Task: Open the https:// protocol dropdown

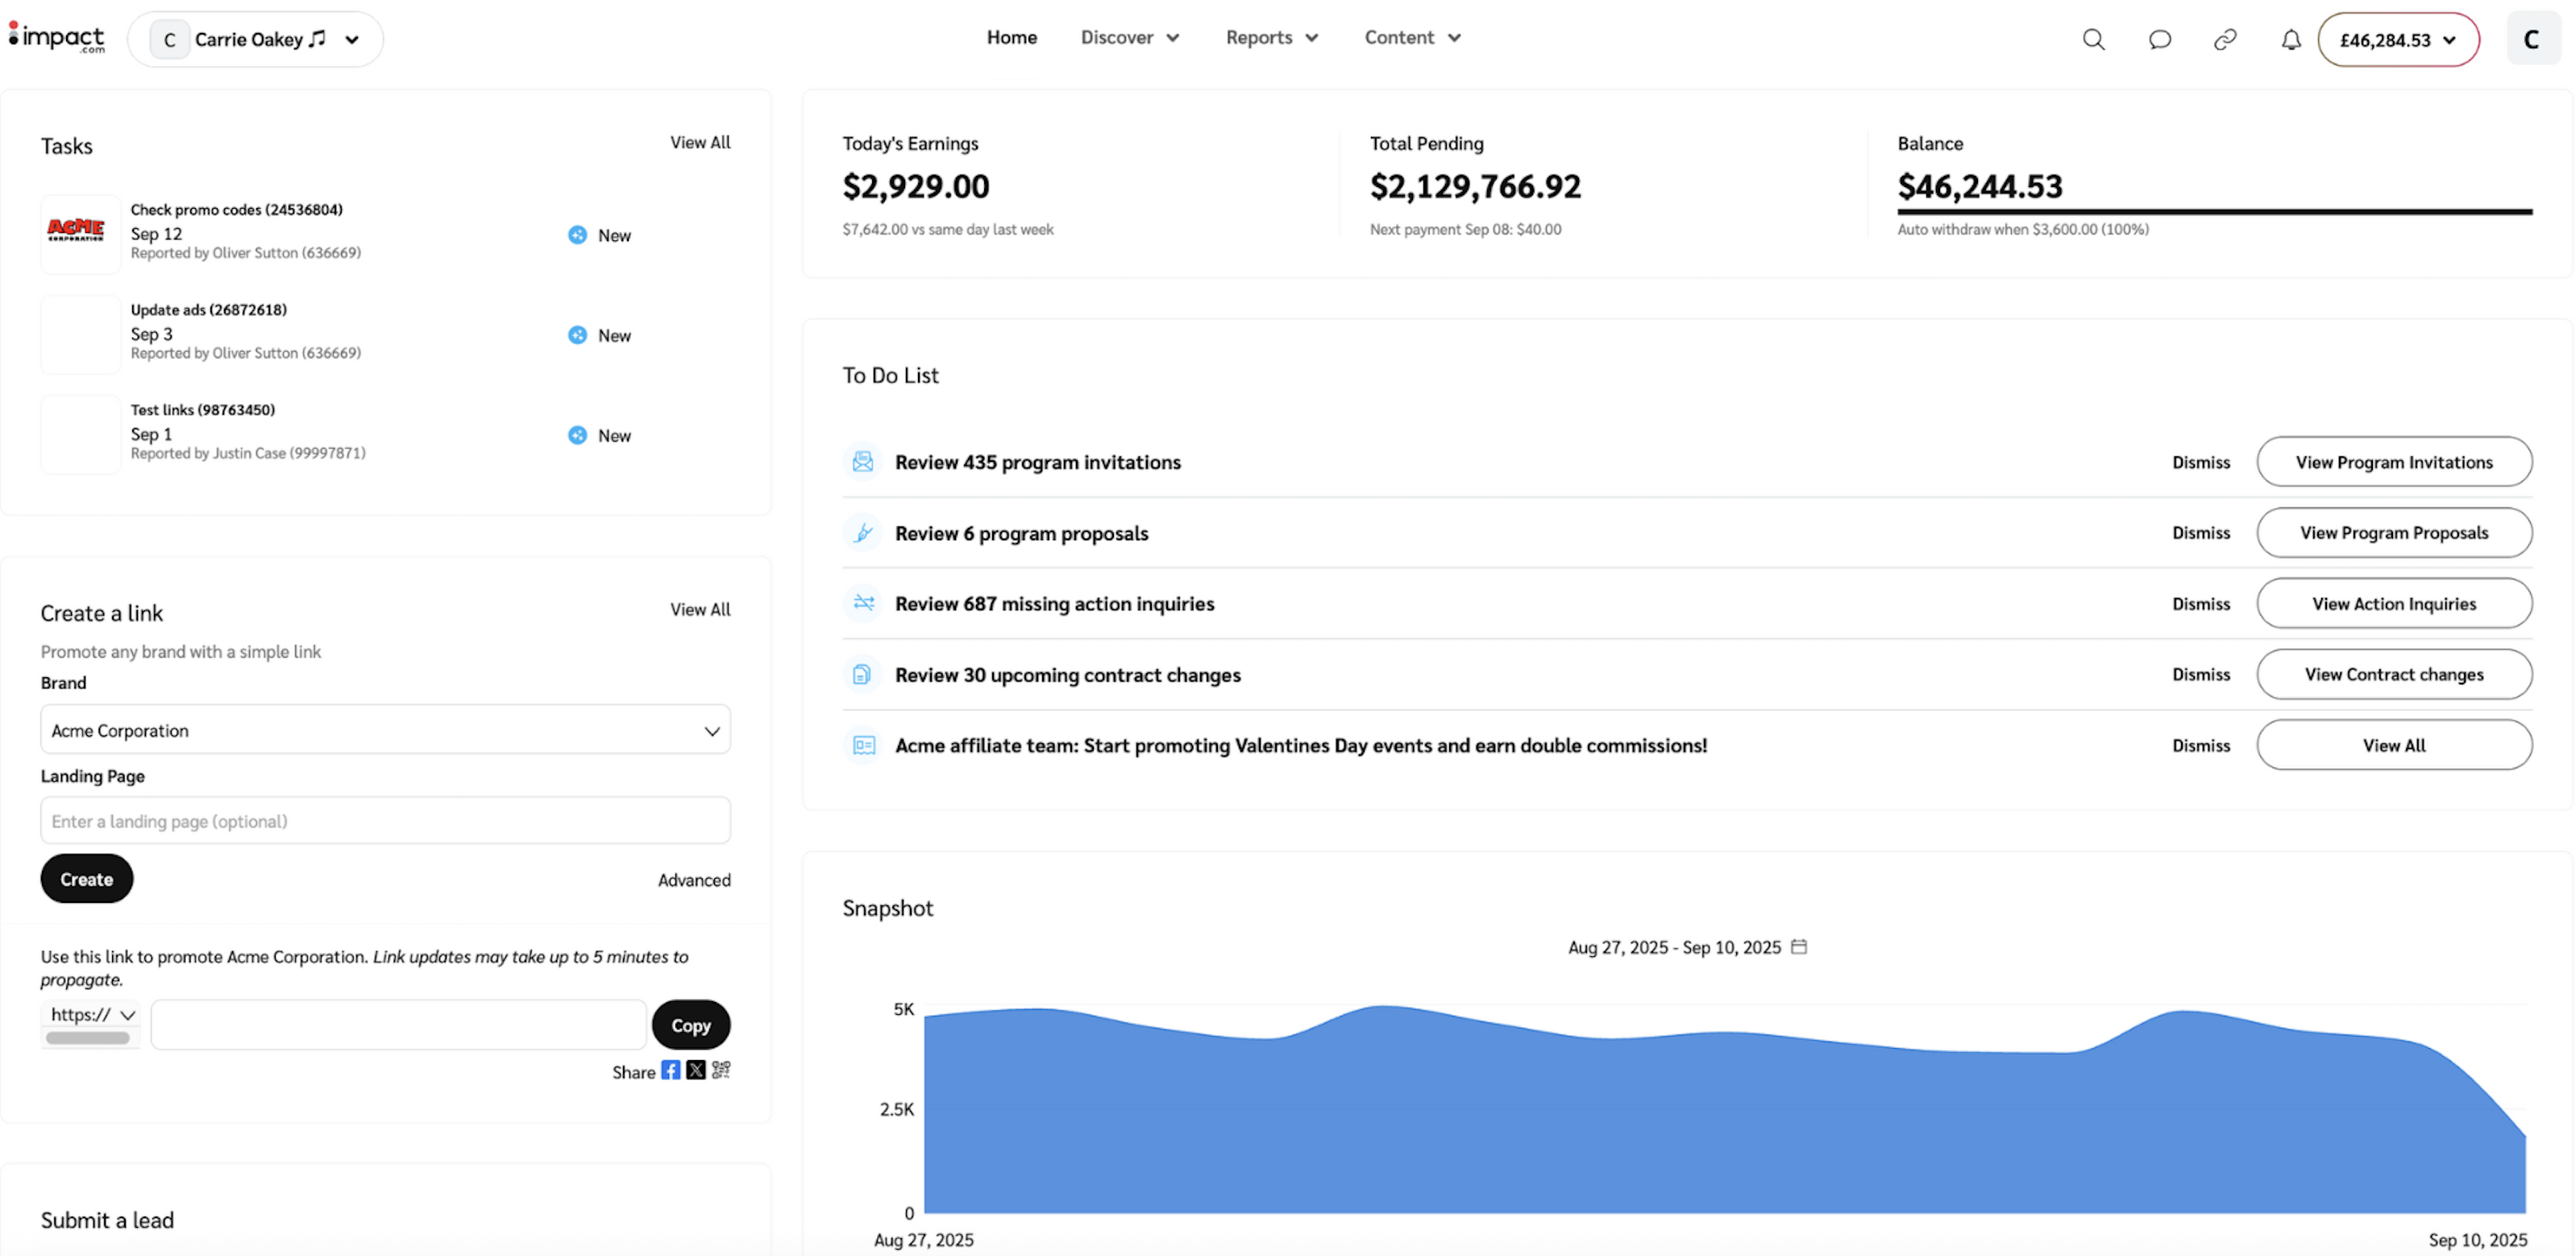Action: [x=91, y=1014]
